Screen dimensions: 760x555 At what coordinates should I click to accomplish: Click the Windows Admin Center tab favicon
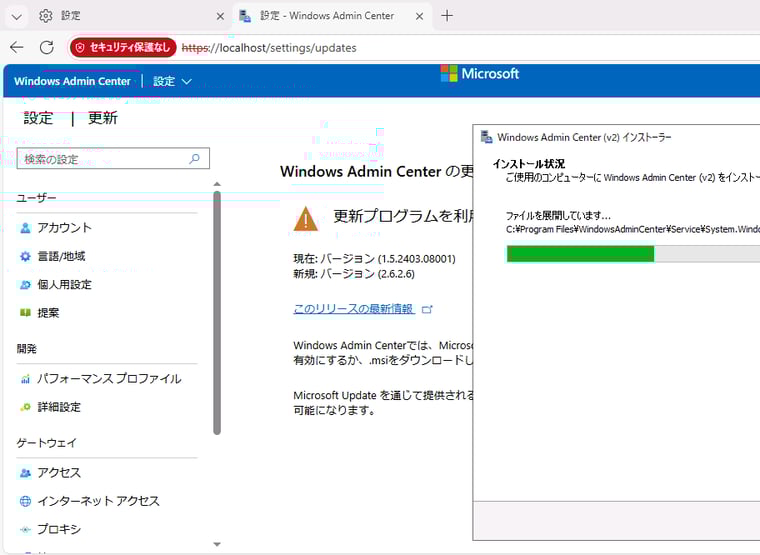click(x=245, y=16)
